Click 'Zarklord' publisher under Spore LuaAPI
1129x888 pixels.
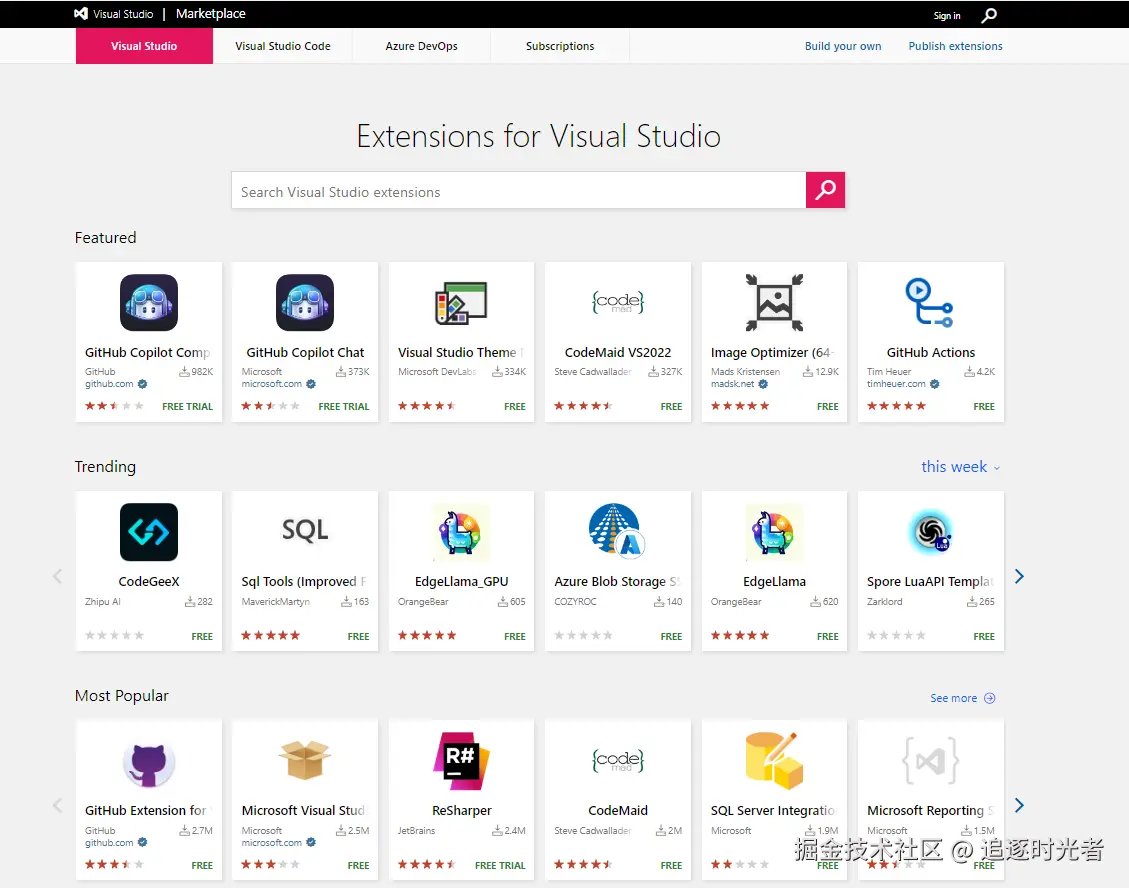click(885, 601)
